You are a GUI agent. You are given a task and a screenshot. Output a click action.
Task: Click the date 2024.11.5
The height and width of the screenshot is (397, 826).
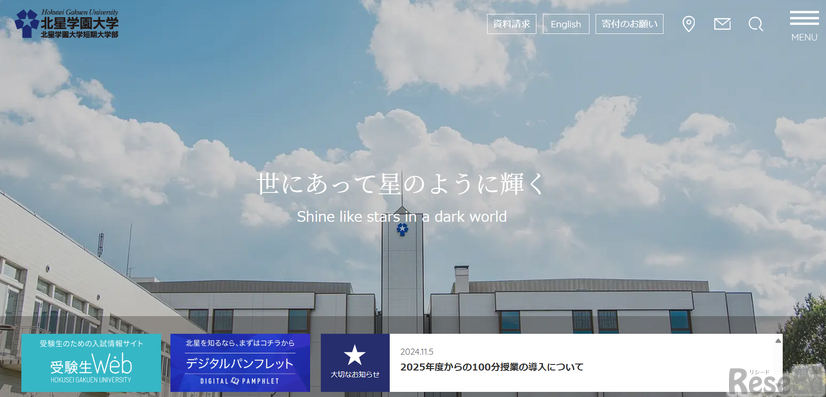coord(417,352)
